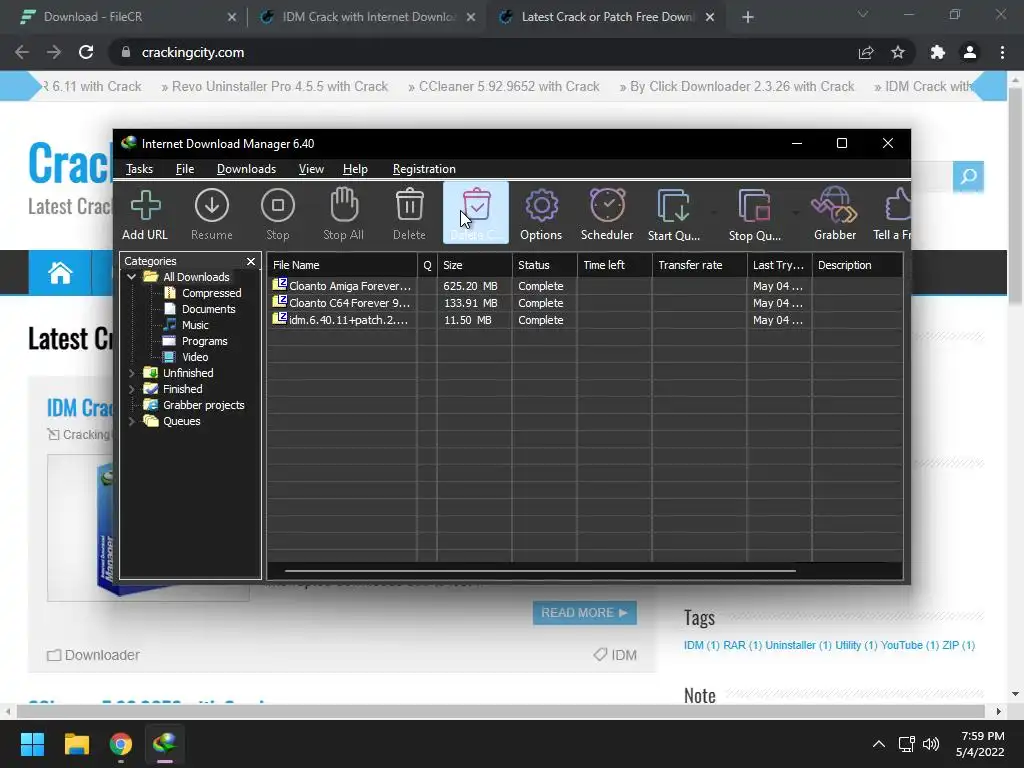Bookmark this page with star icon
This screenshot has height=768, width=1024.
tap(898, 52)
